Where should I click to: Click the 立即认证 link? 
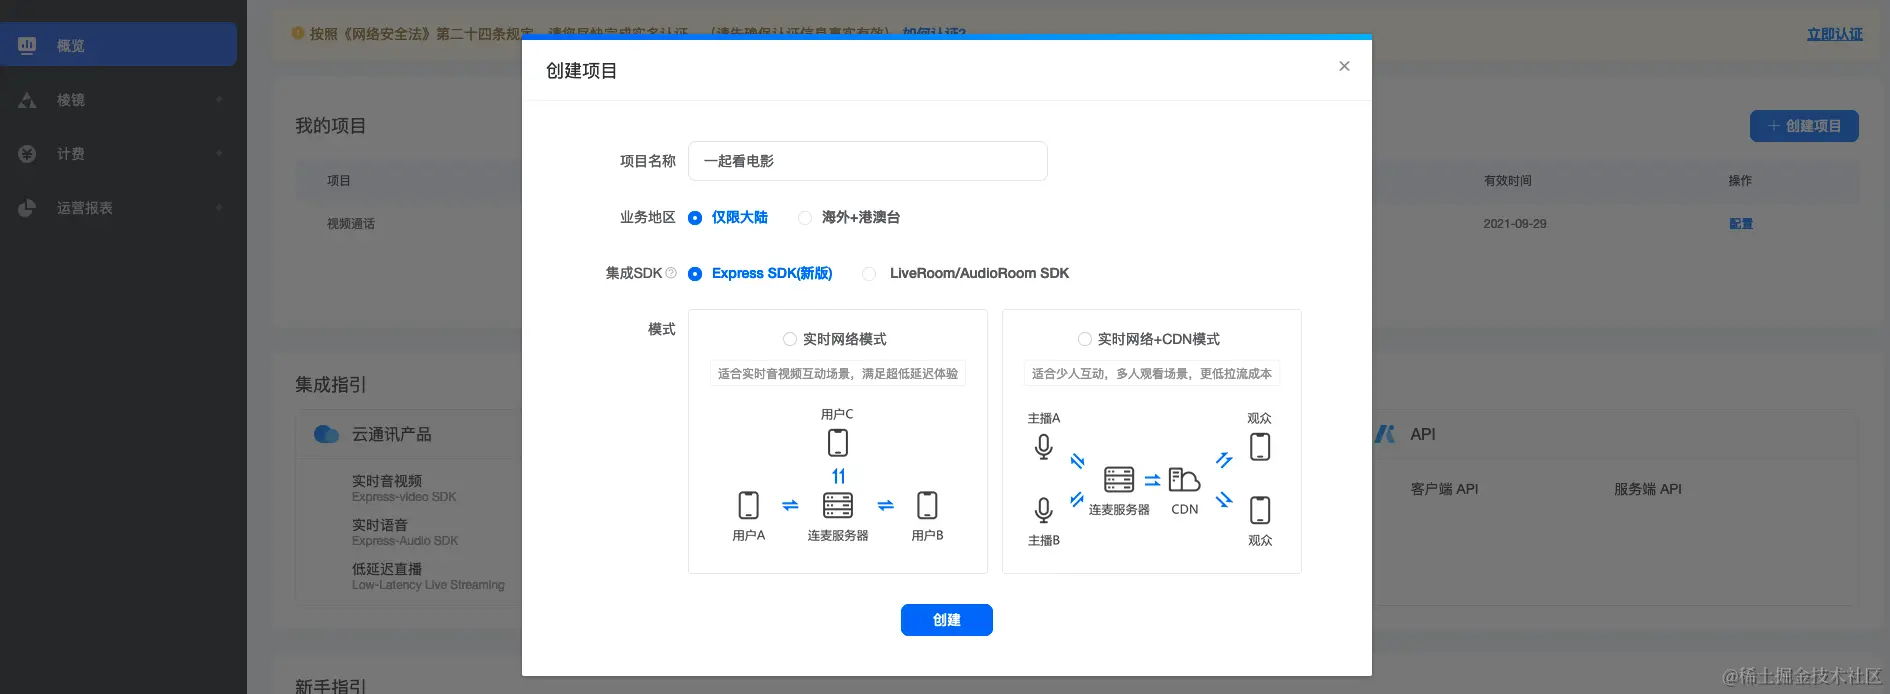(1834, 34)
